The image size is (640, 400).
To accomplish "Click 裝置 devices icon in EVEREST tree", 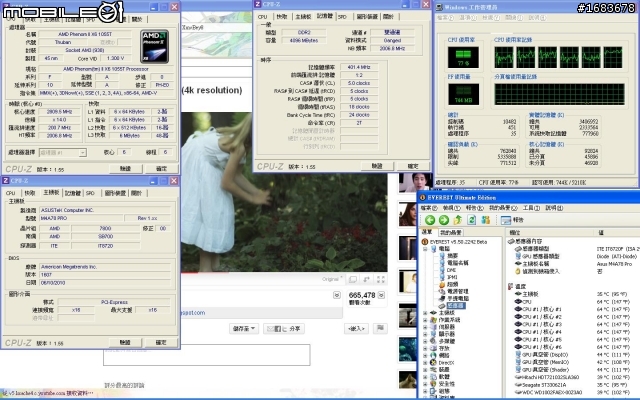I will click(433, 370).
